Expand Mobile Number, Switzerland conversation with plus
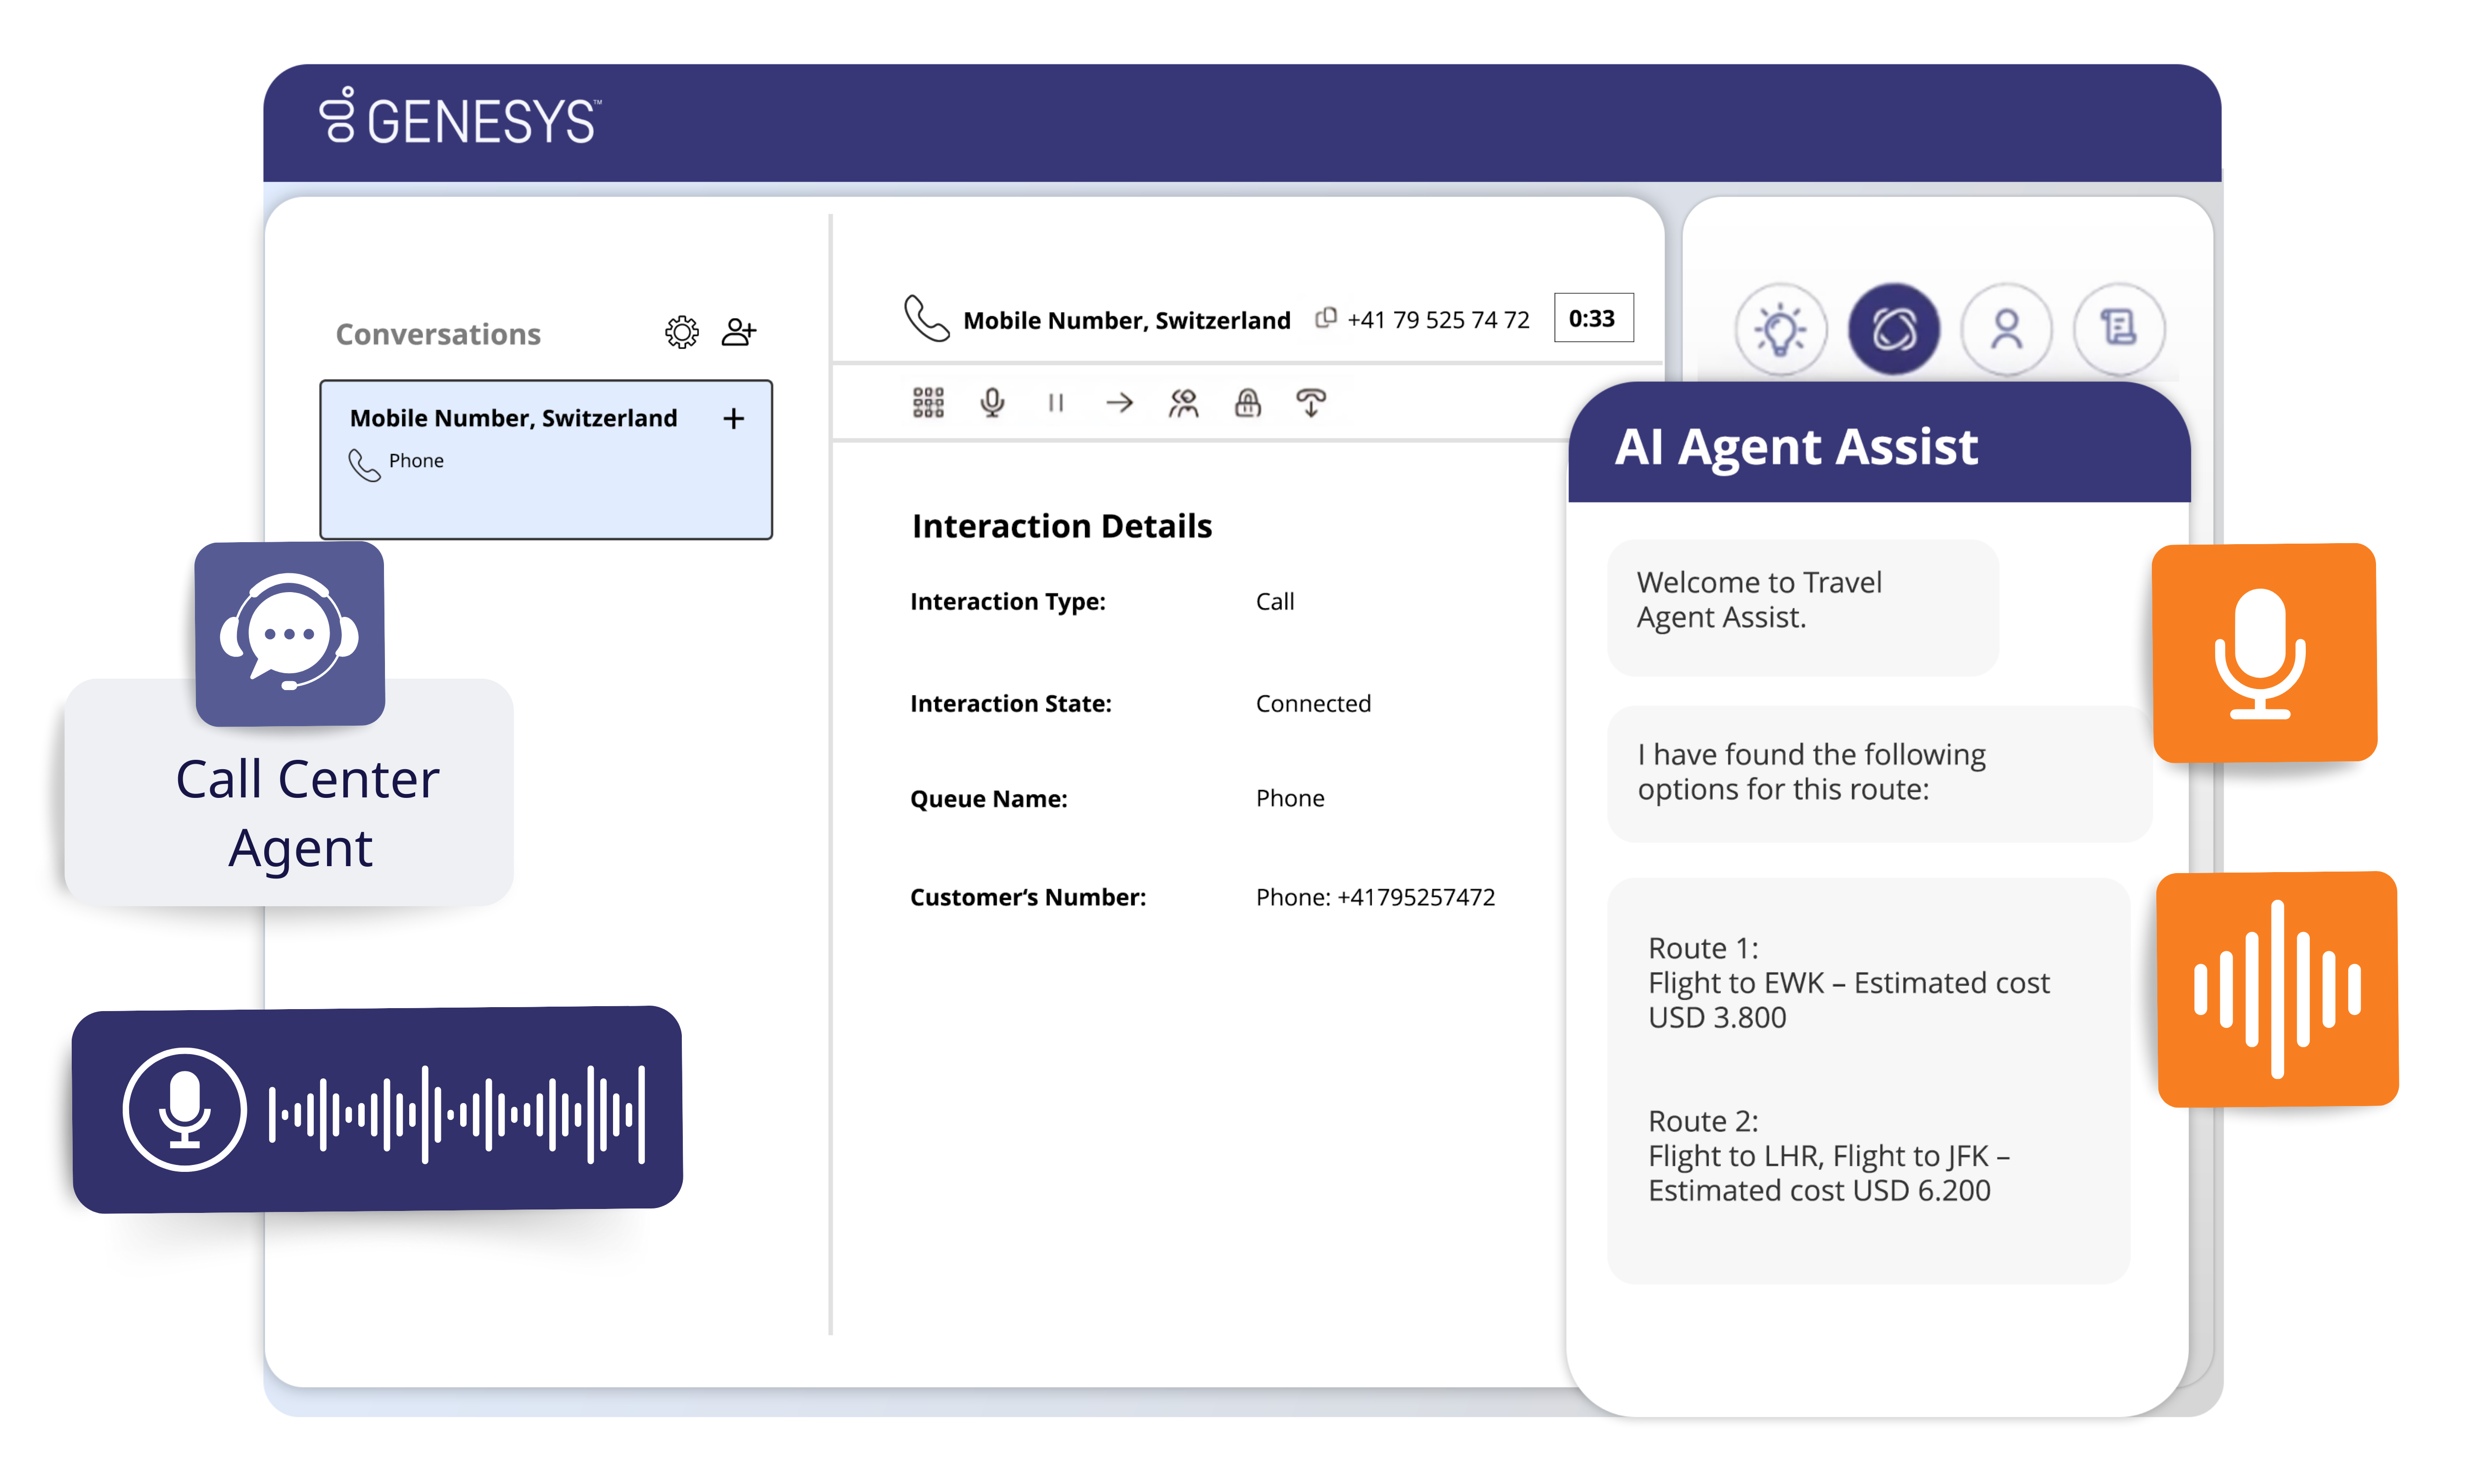Viewport: 2474px width, 1484px height. (733, 418)
